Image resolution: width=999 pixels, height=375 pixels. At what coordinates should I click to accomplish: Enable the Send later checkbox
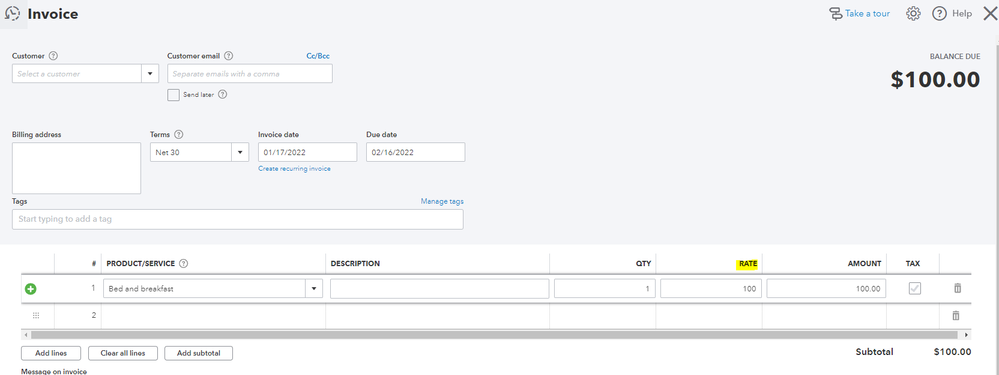(173, 94)
